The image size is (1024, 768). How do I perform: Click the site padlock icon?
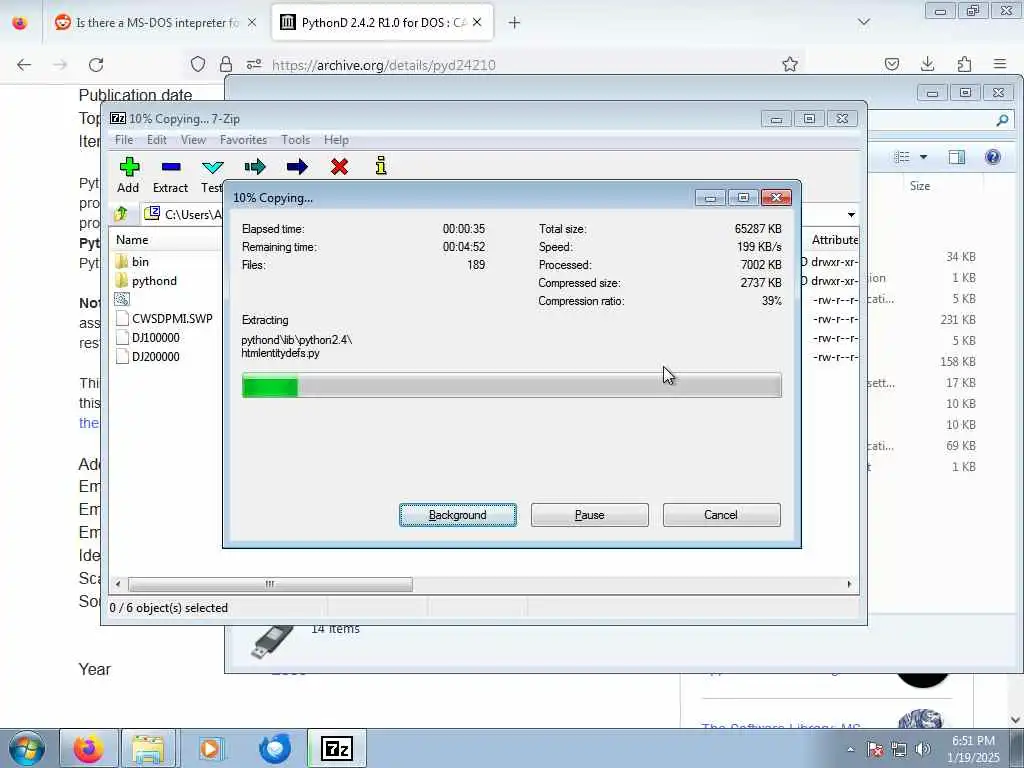click(x=226, y=64)
